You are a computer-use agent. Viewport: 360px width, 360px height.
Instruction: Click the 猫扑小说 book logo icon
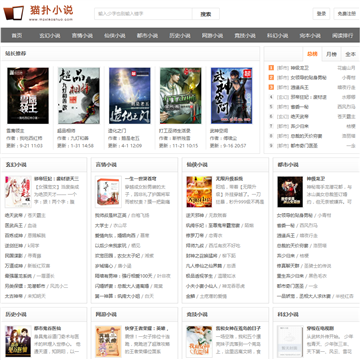pyautogui.click(x=14, y=13)
